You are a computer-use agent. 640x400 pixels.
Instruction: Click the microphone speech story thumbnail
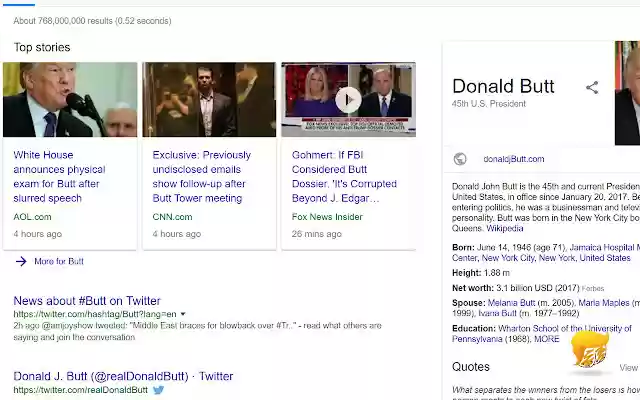[70, 99]
